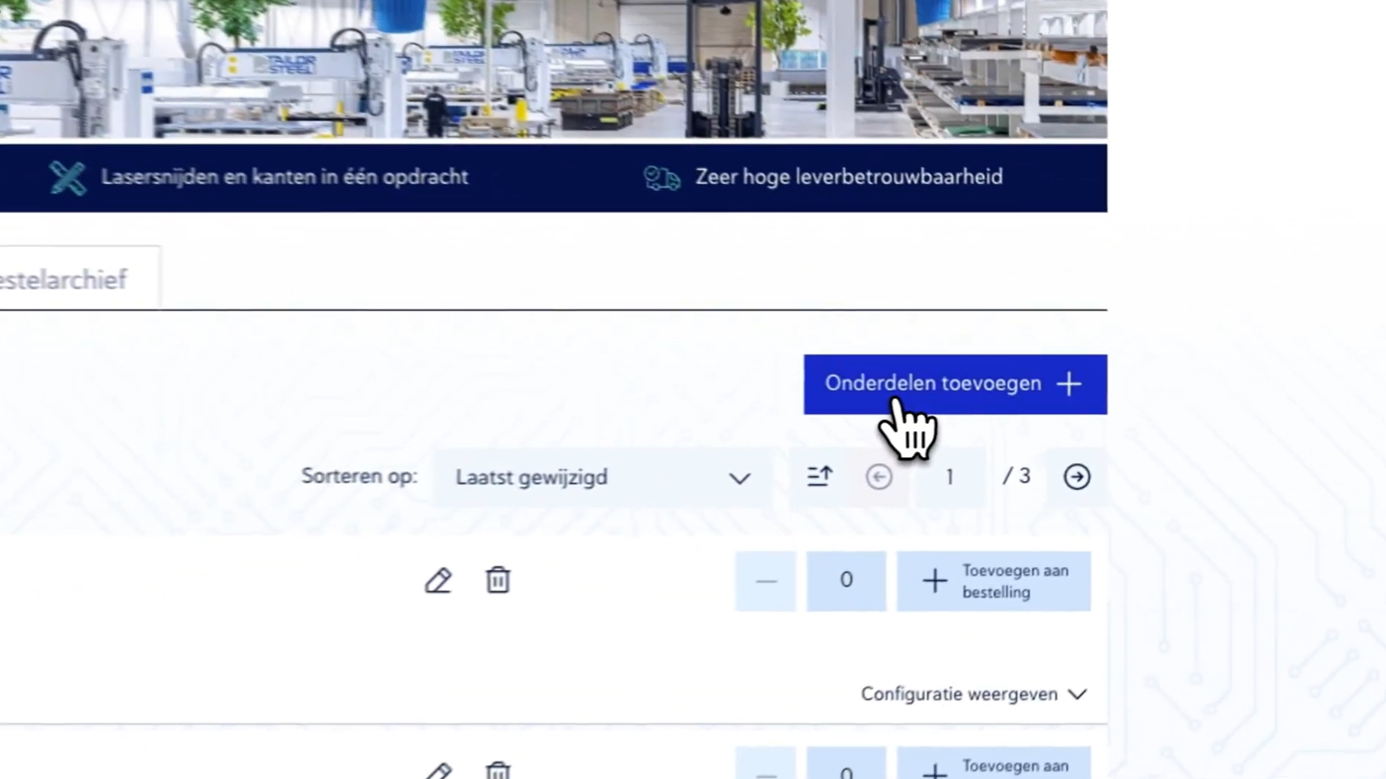Switch to the Bestelarchief tab
Image resolution: width=1386 pixels, height=779 pixels.
click(65, 280)
